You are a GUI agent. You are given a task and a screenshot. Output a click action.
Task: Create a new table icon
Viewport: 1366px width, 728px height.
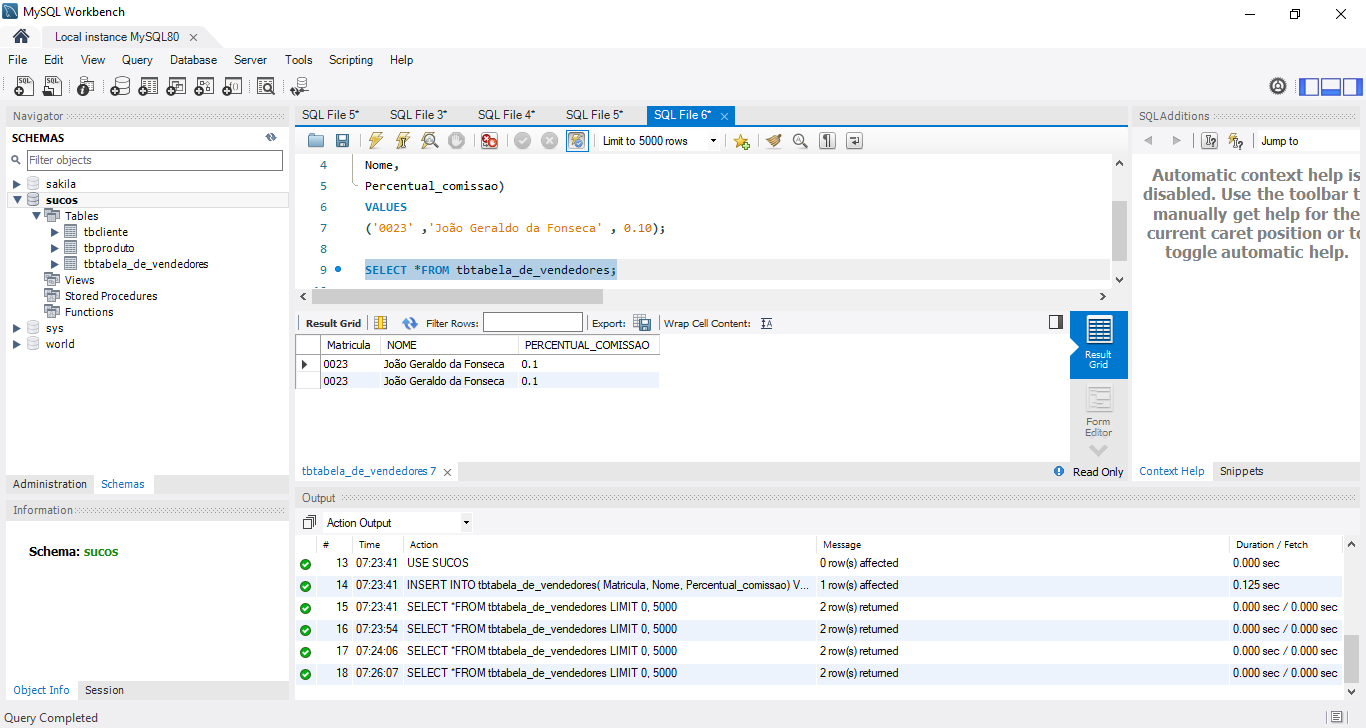coord(148,87)
